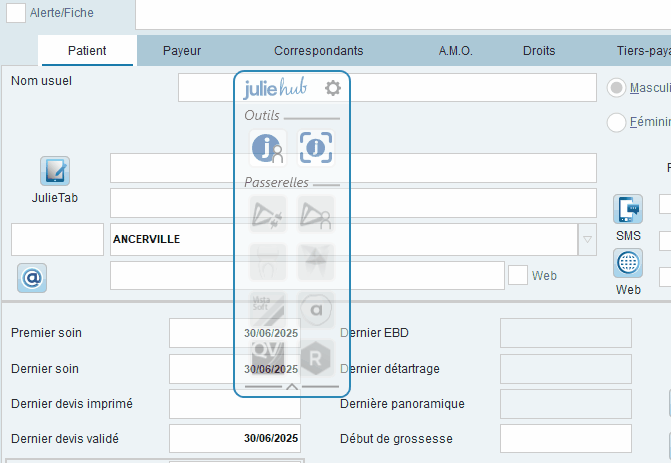Switch to the Payeur tab
Image resolution: width=671 pixels, height=463 pixels.
(x=182, y=50)
